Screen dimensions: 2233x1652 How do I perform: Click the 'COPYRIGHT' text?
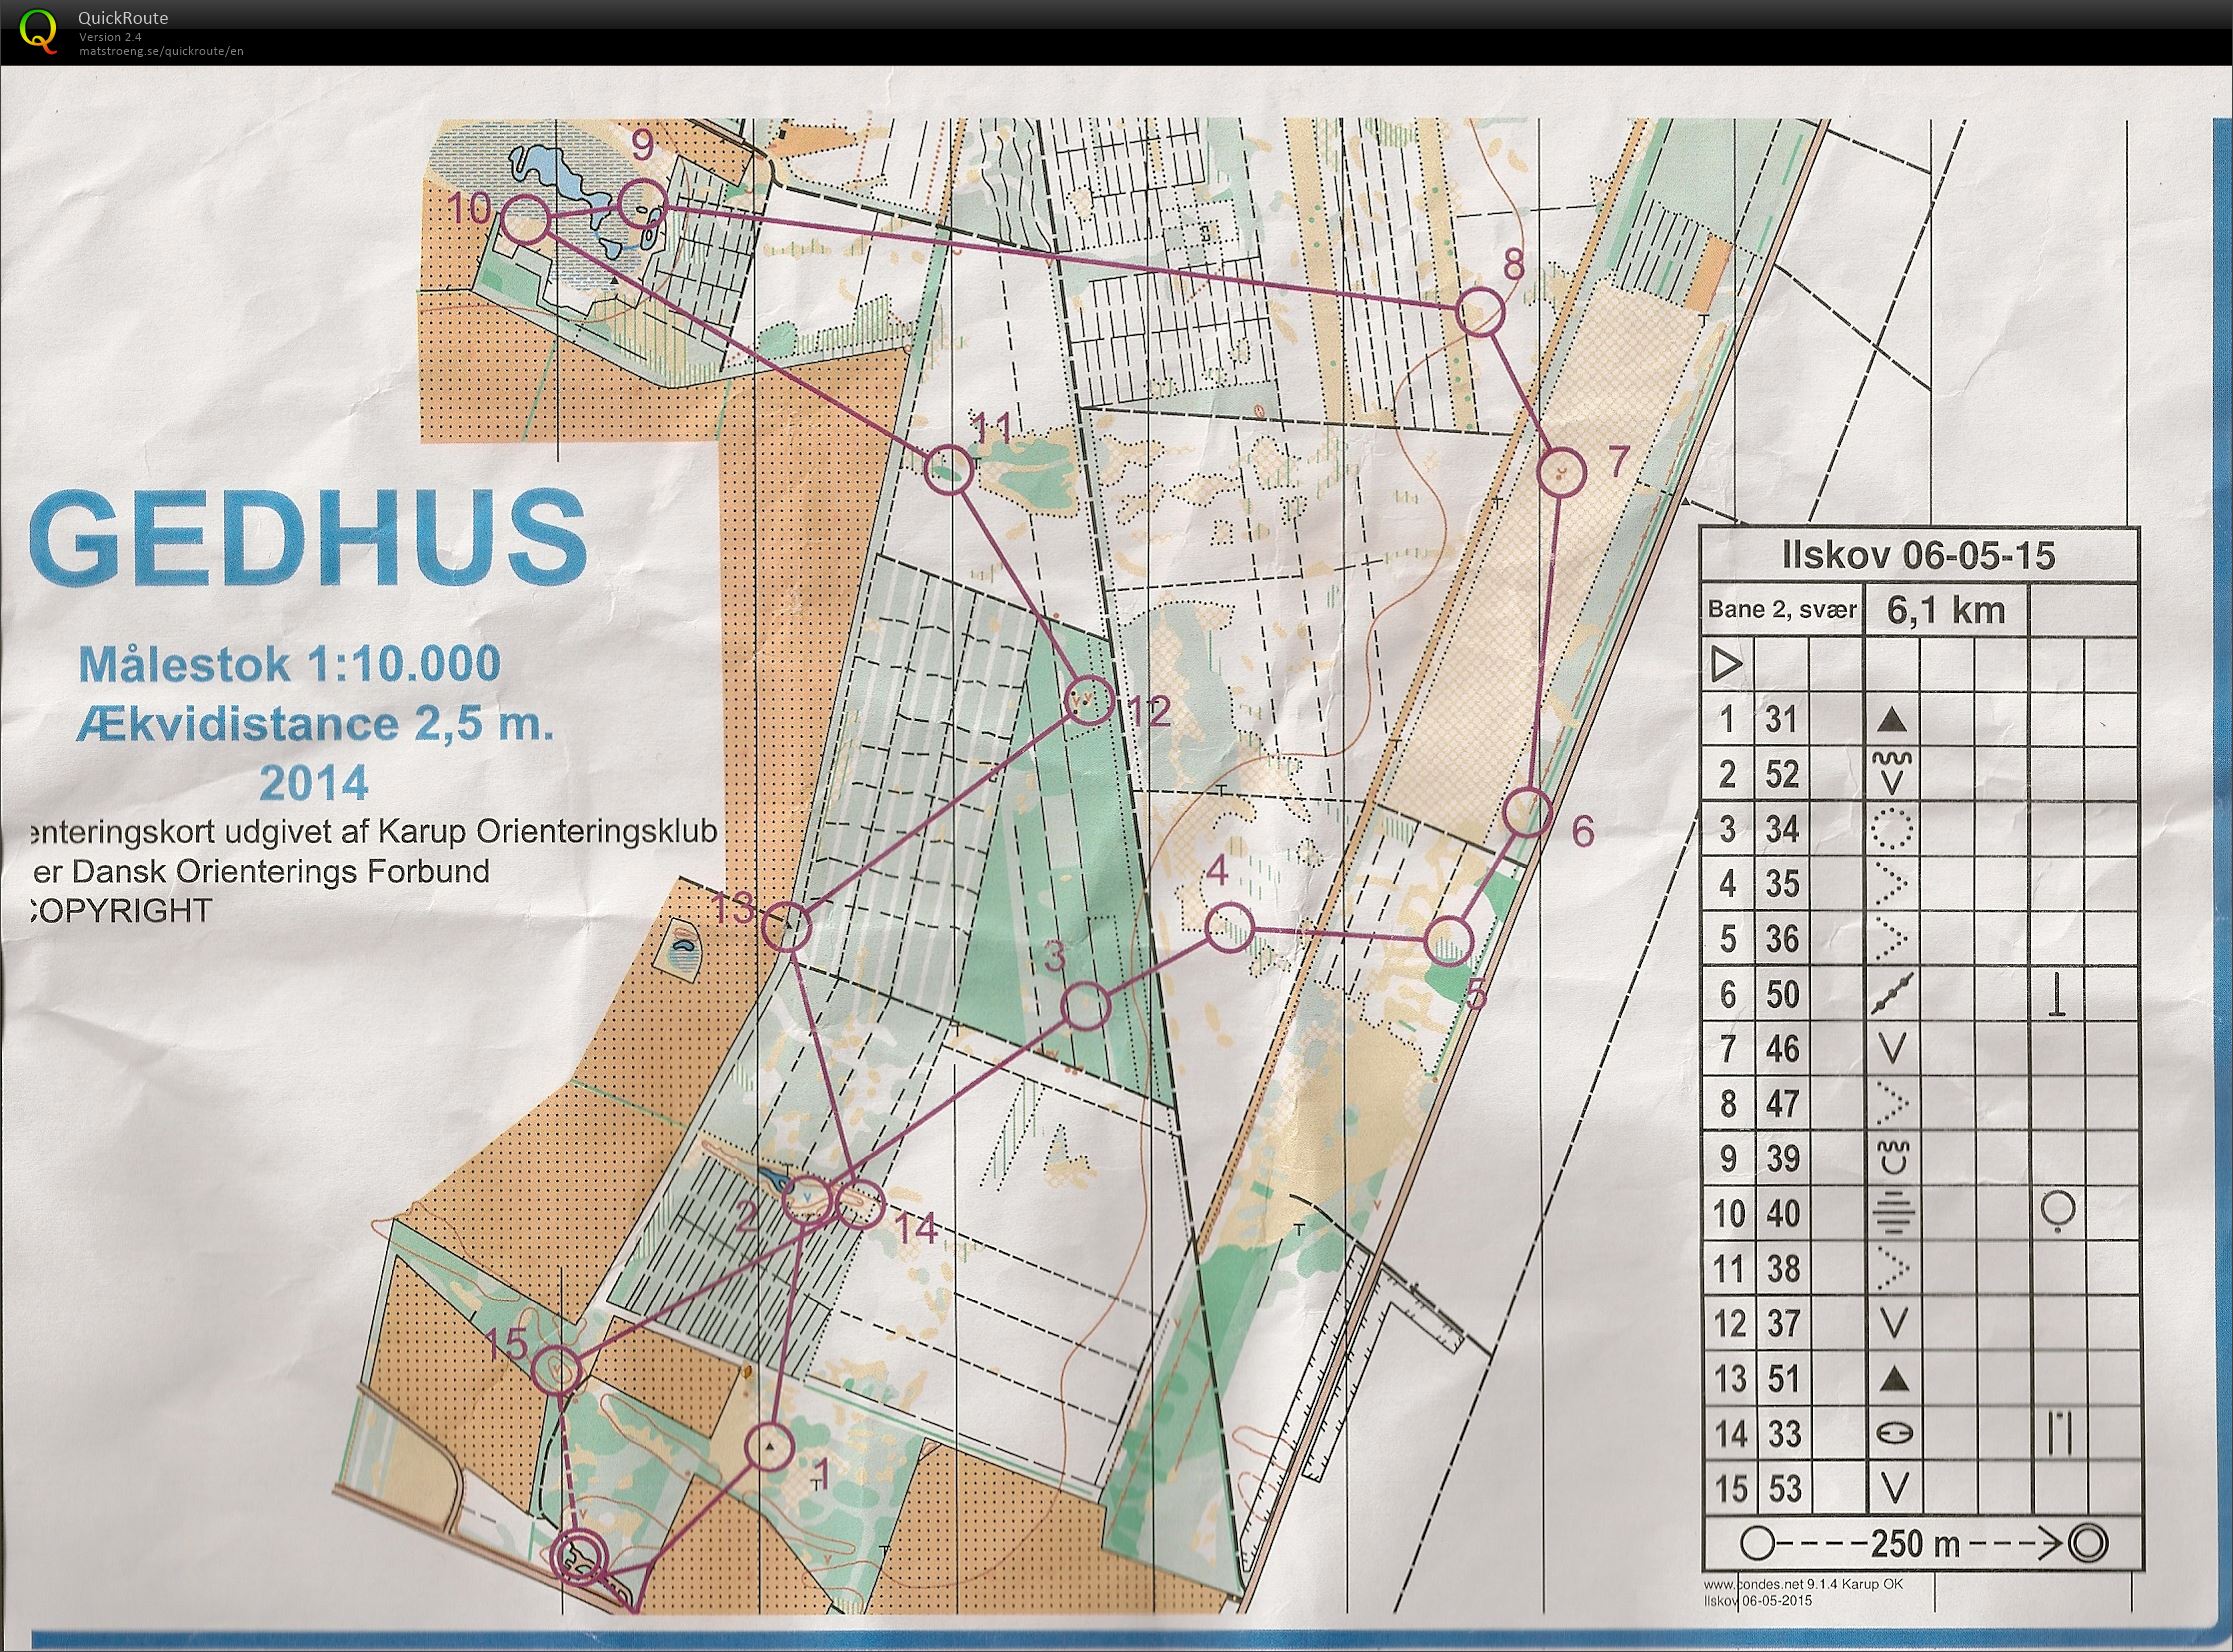pos(120,910)
